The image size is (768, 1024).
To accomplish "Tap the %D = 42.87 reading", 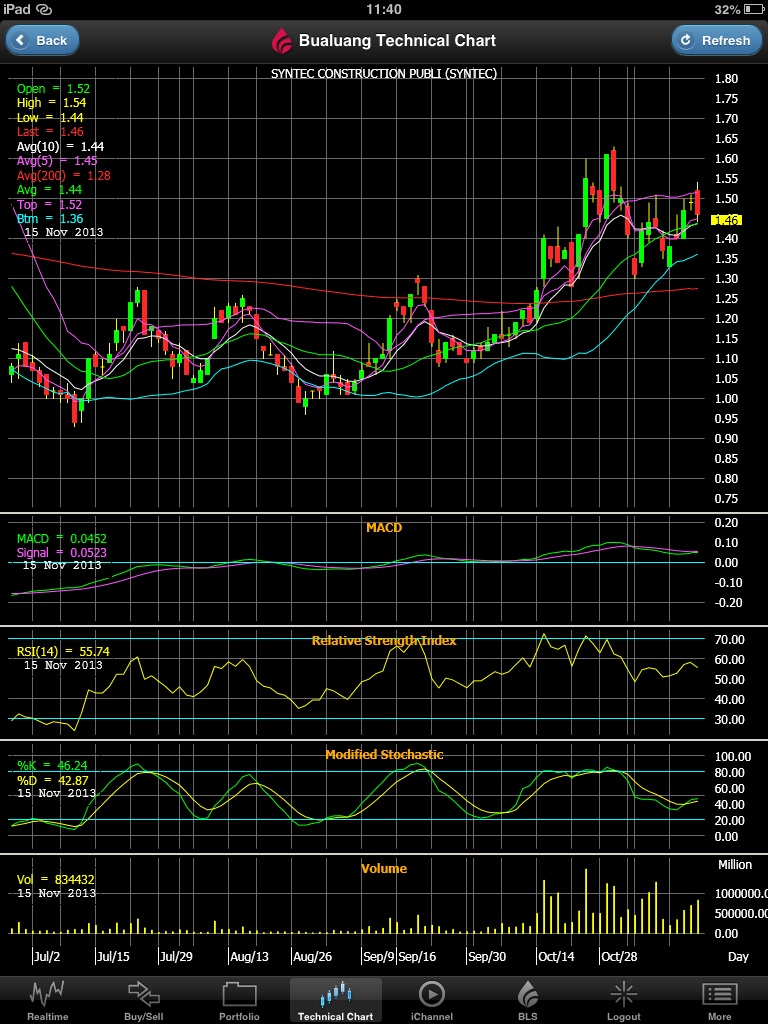I will [52, 780].
